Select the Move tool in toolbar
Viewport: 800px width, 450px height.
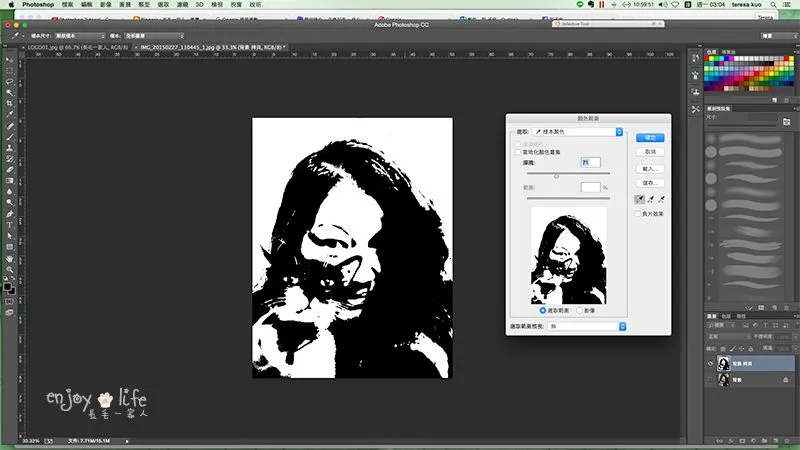10,60
